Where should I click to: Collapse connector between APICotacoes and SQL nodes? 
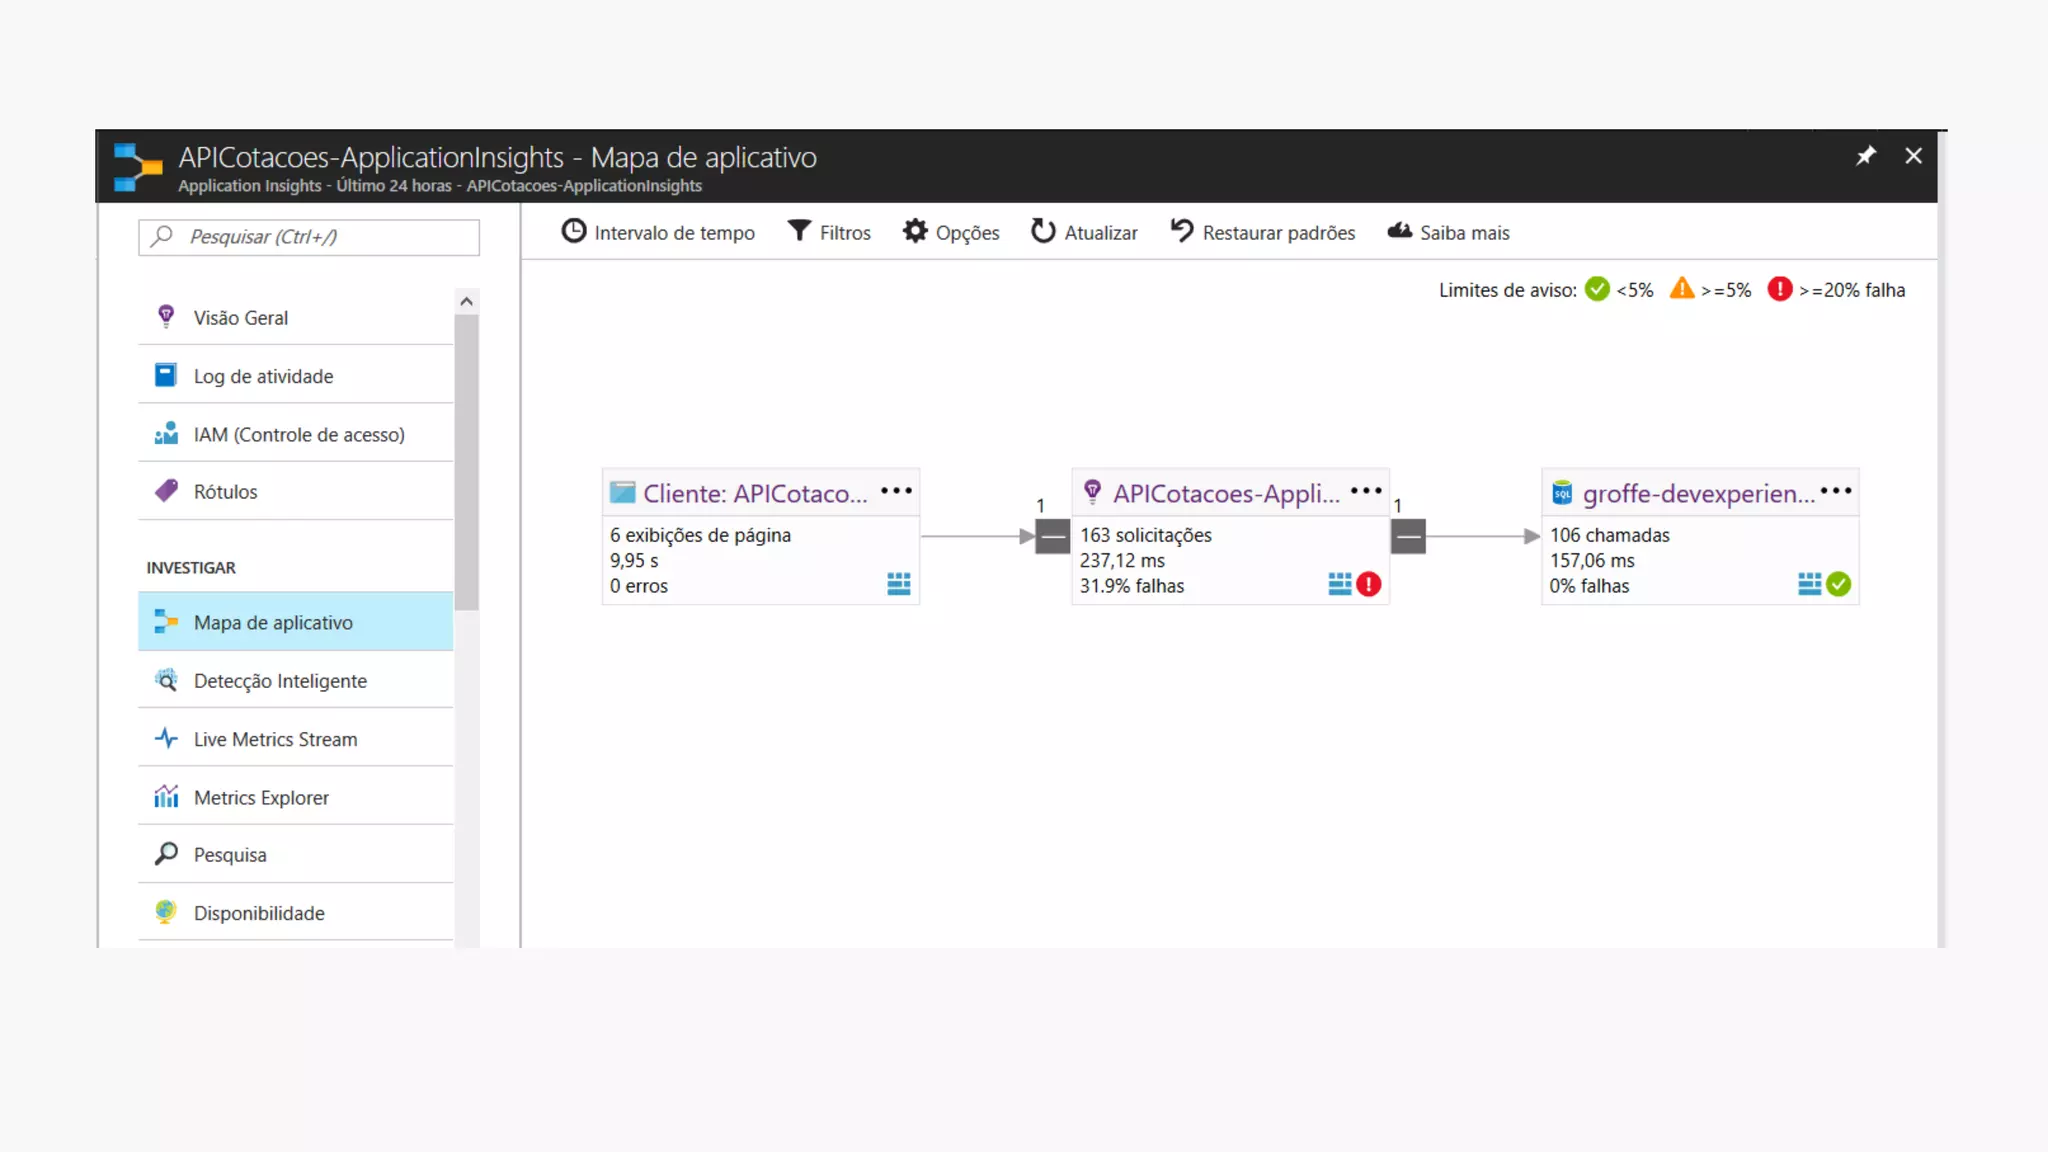tap(1408, 537)
